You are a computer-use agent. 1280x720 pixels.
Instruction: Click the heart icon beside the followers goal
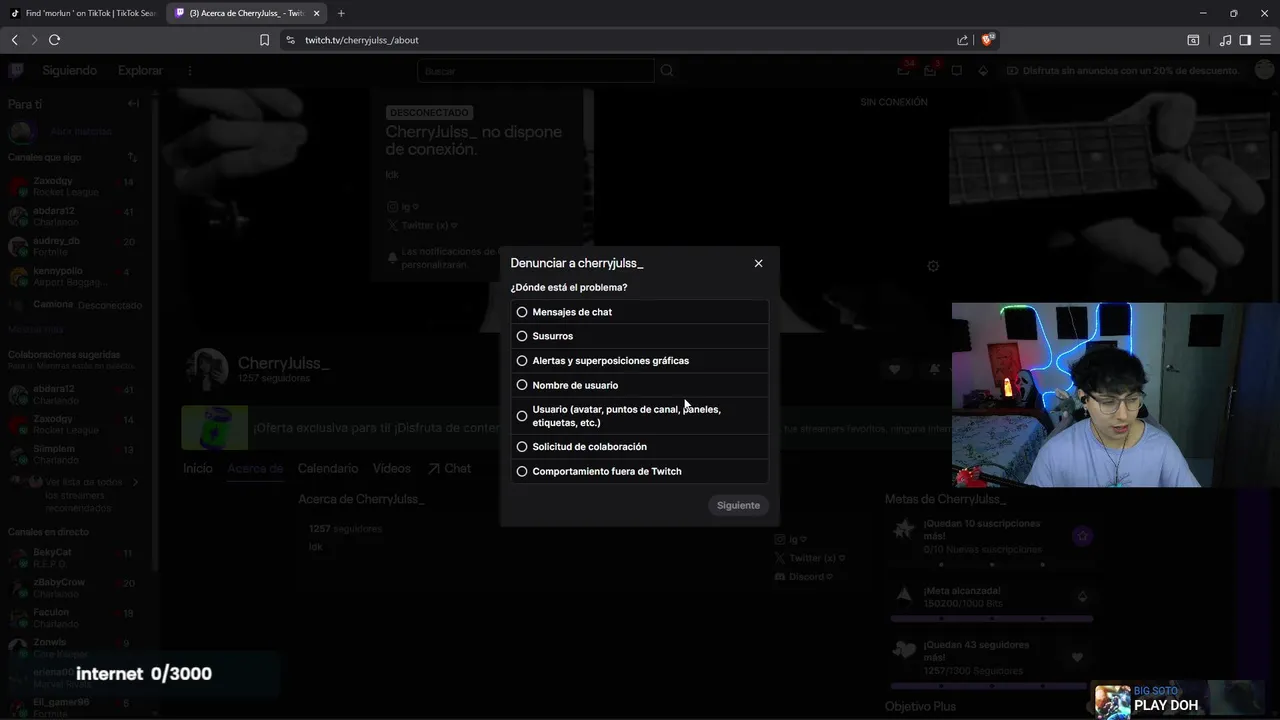pyautogui.click(x=1077, y=657)
